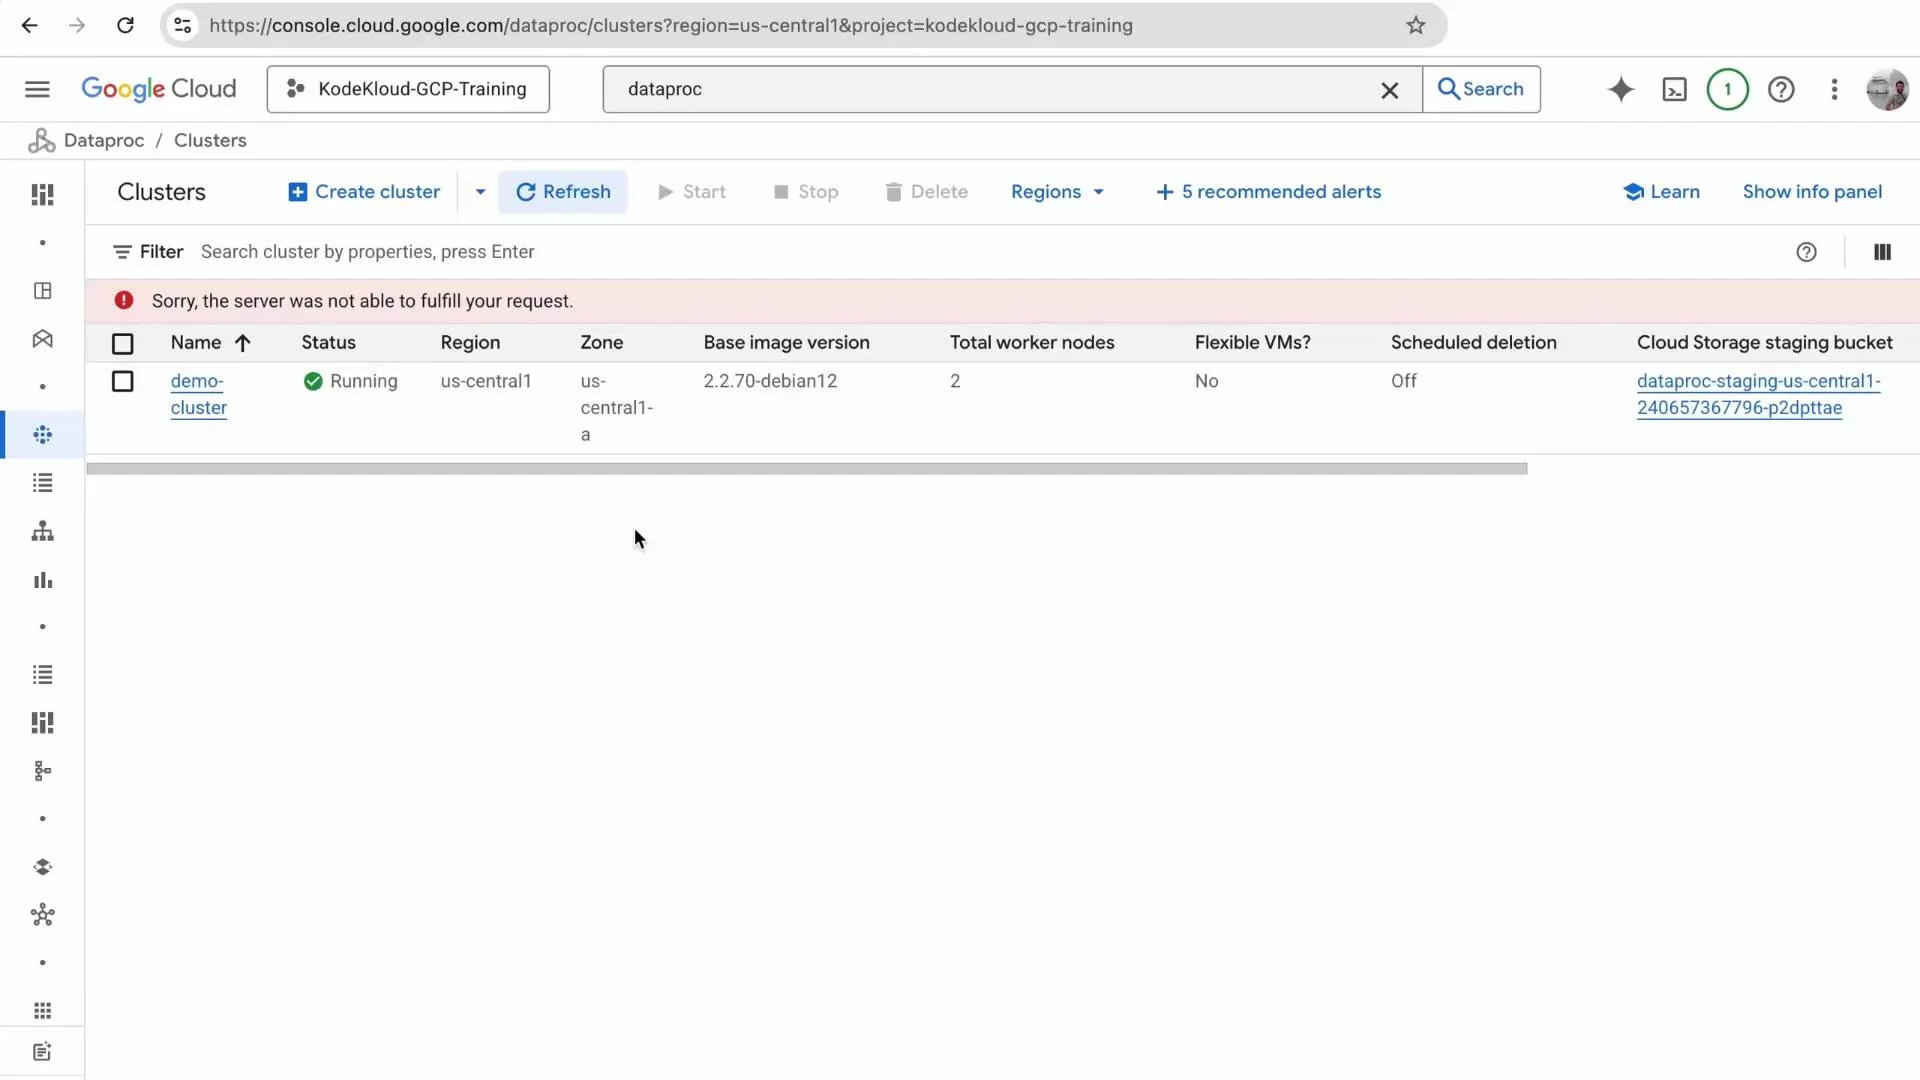Click Show info panel
Screen dimensions: 1920x1080
coord(1812,192)
